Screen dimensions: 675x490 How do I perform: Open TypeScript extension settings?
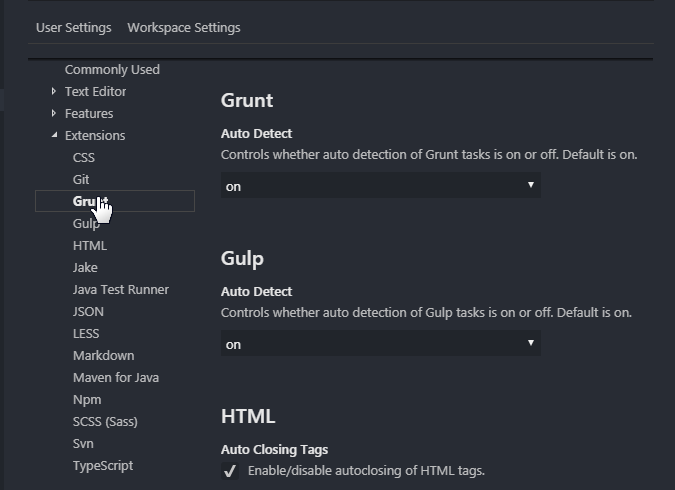pyautogui.click(x=103, y=465)
